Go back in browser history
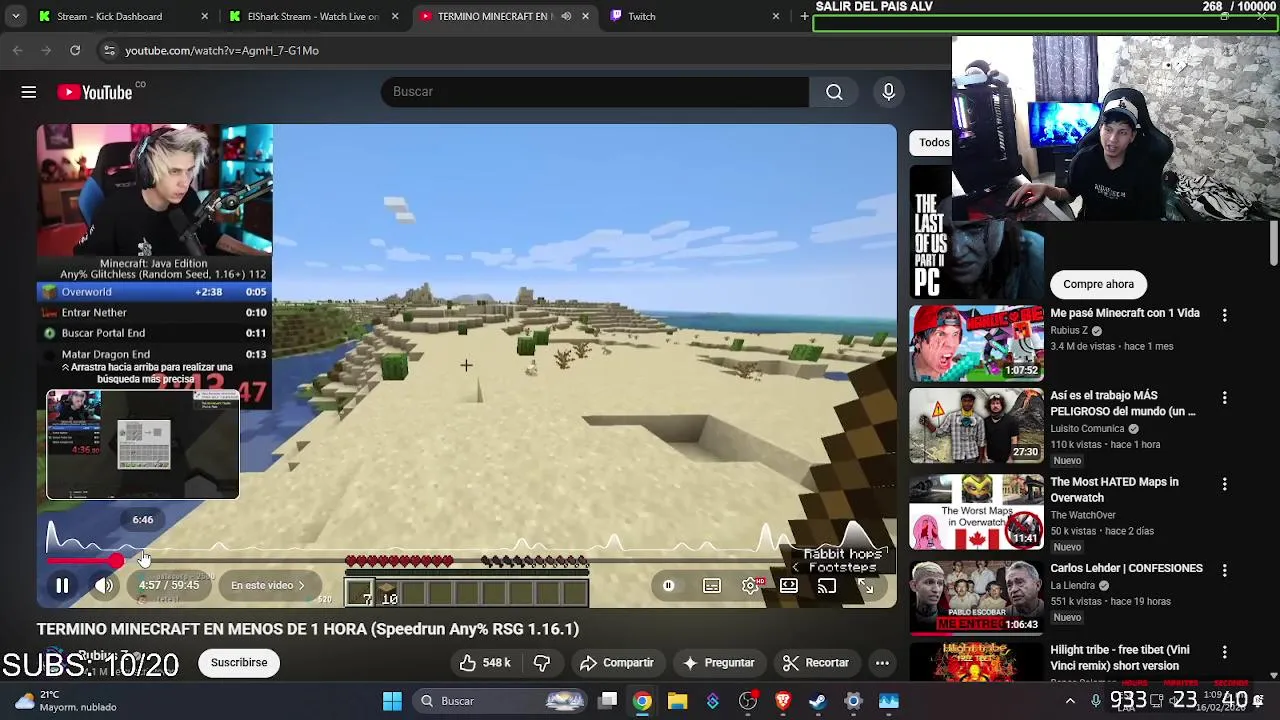This screenshot has height=720, width=1280. point(18,51)
